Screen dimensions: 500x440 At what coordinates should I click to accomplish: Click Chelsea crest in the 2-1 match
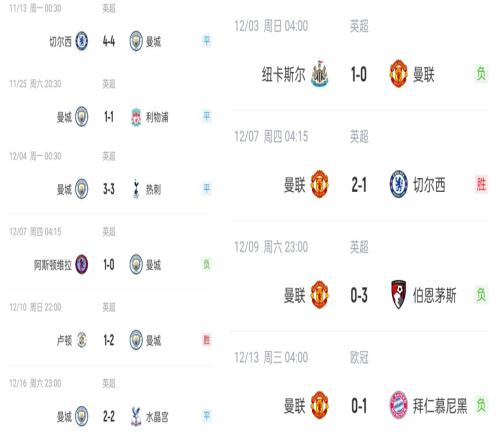[x=398, y=184]
